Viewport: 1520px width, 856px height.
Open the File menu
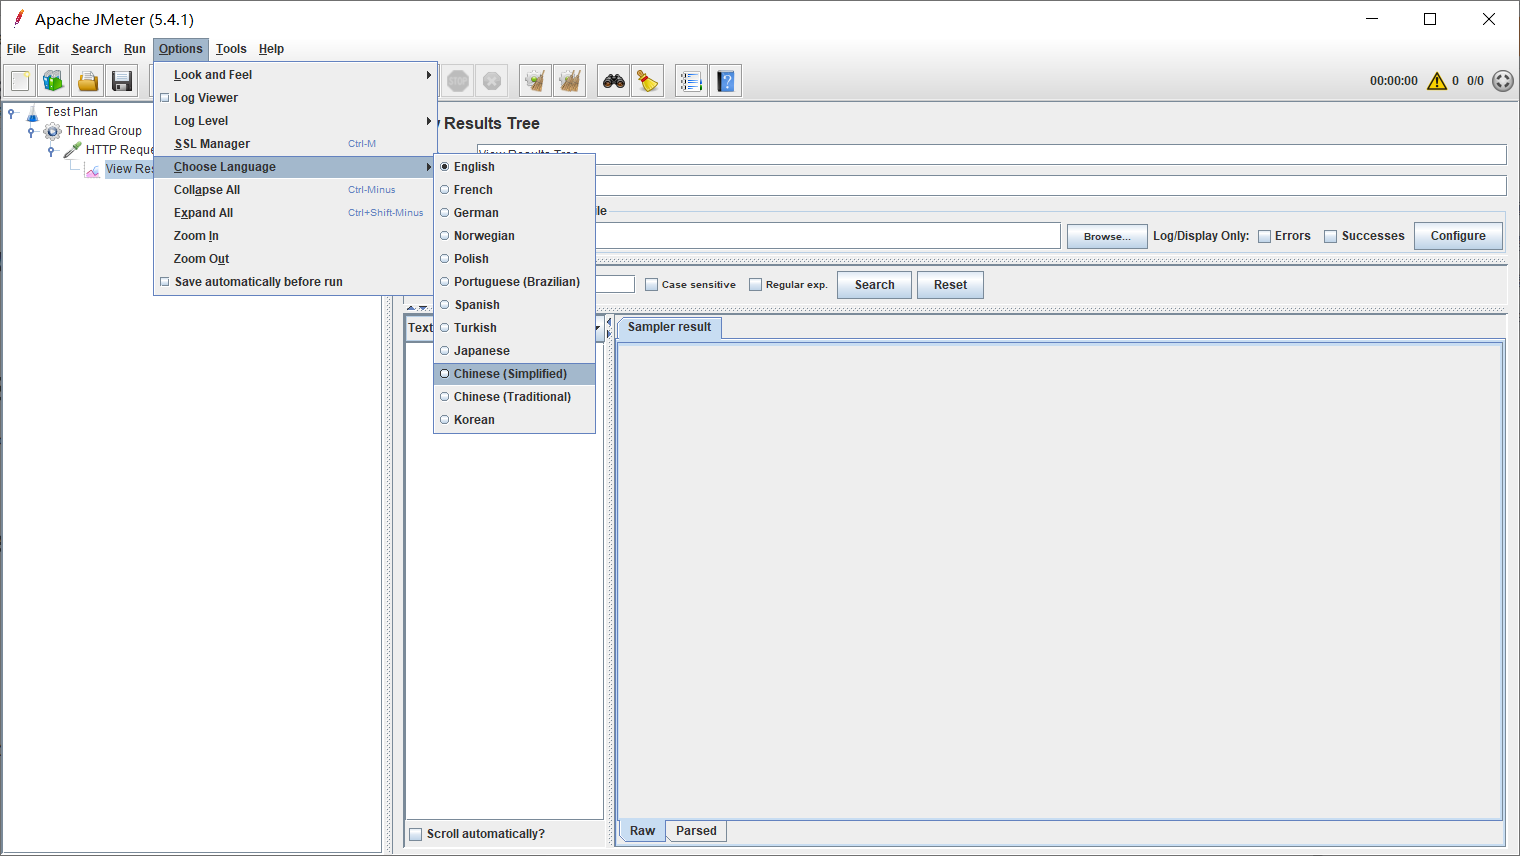click(16, 49)
